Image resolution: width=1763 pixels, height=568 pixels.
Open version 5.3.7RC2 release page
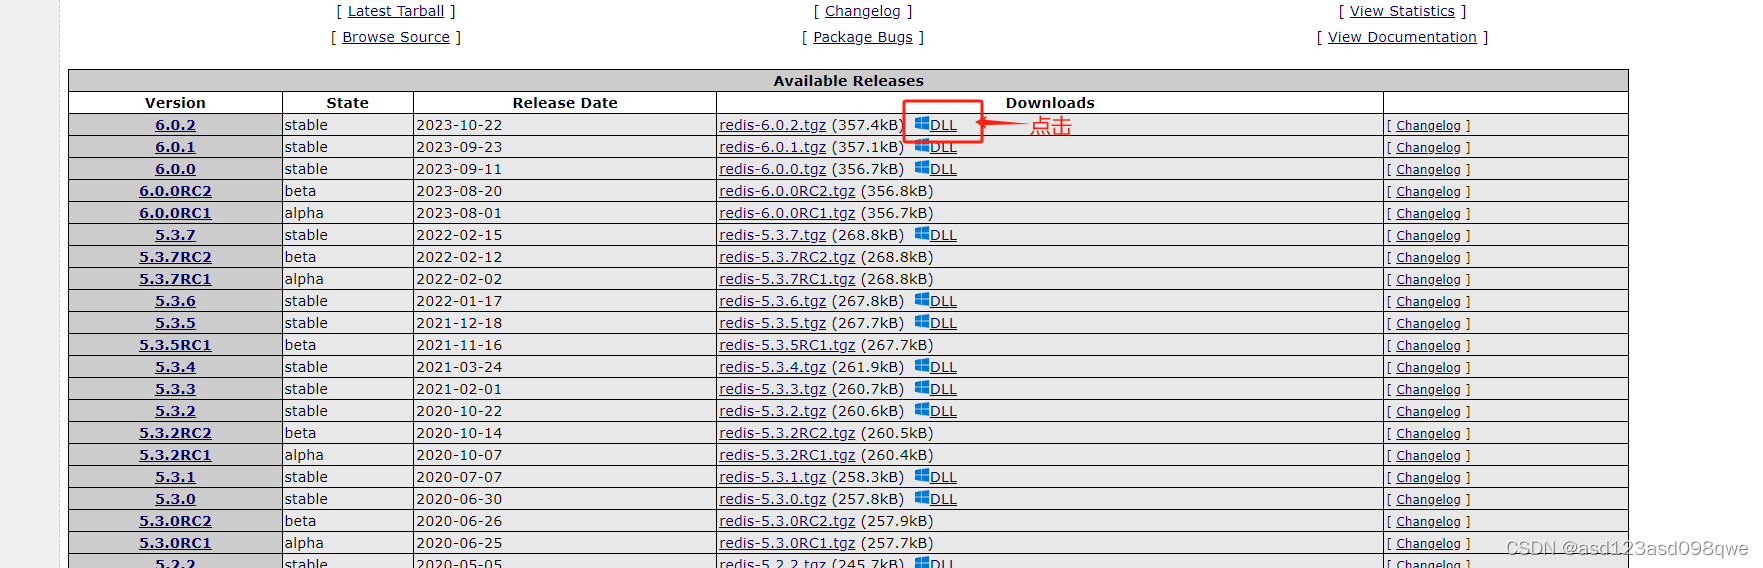click(x=175, y=257)
